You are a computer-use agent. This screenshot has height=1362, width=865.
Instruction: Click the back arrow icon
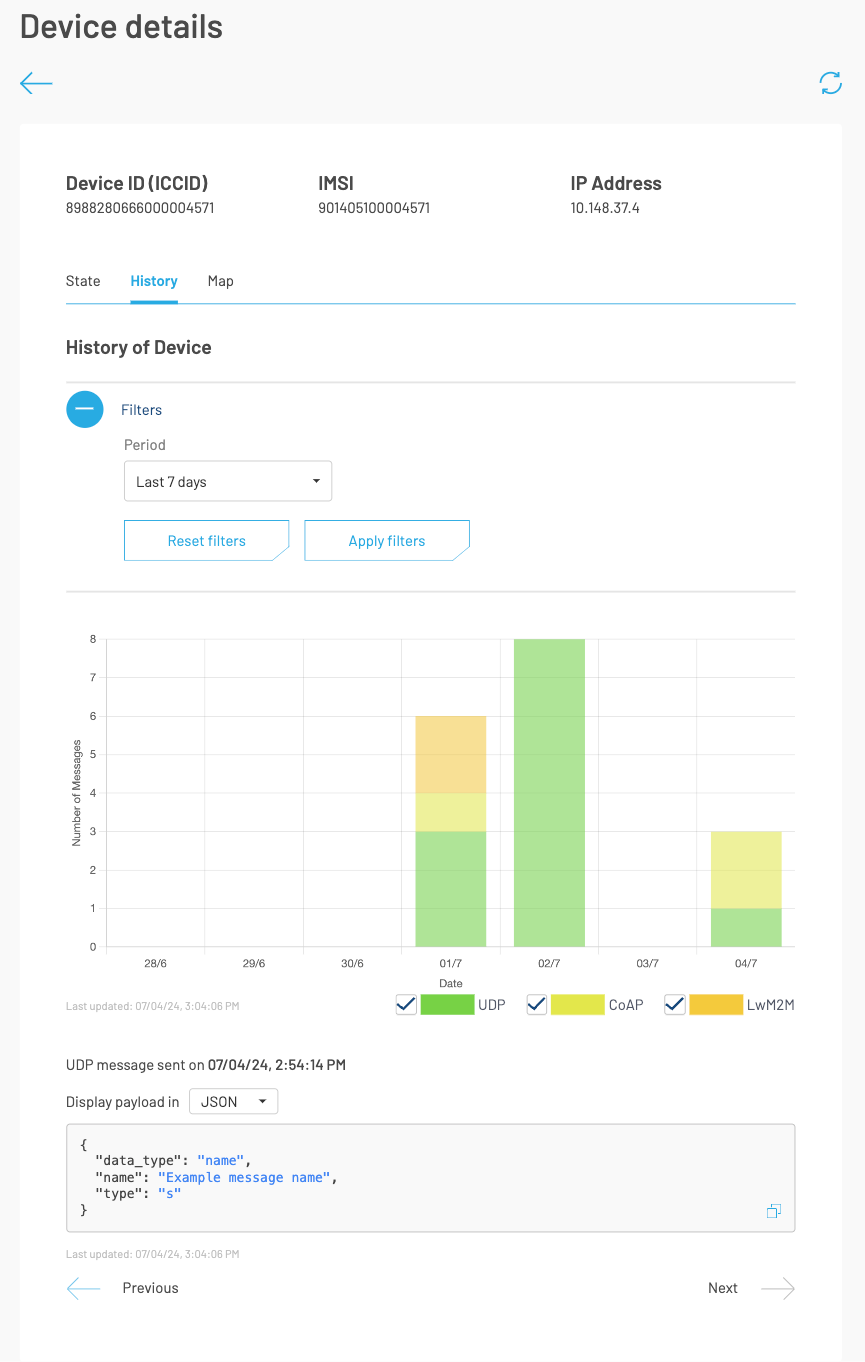[x=36, y=84]
